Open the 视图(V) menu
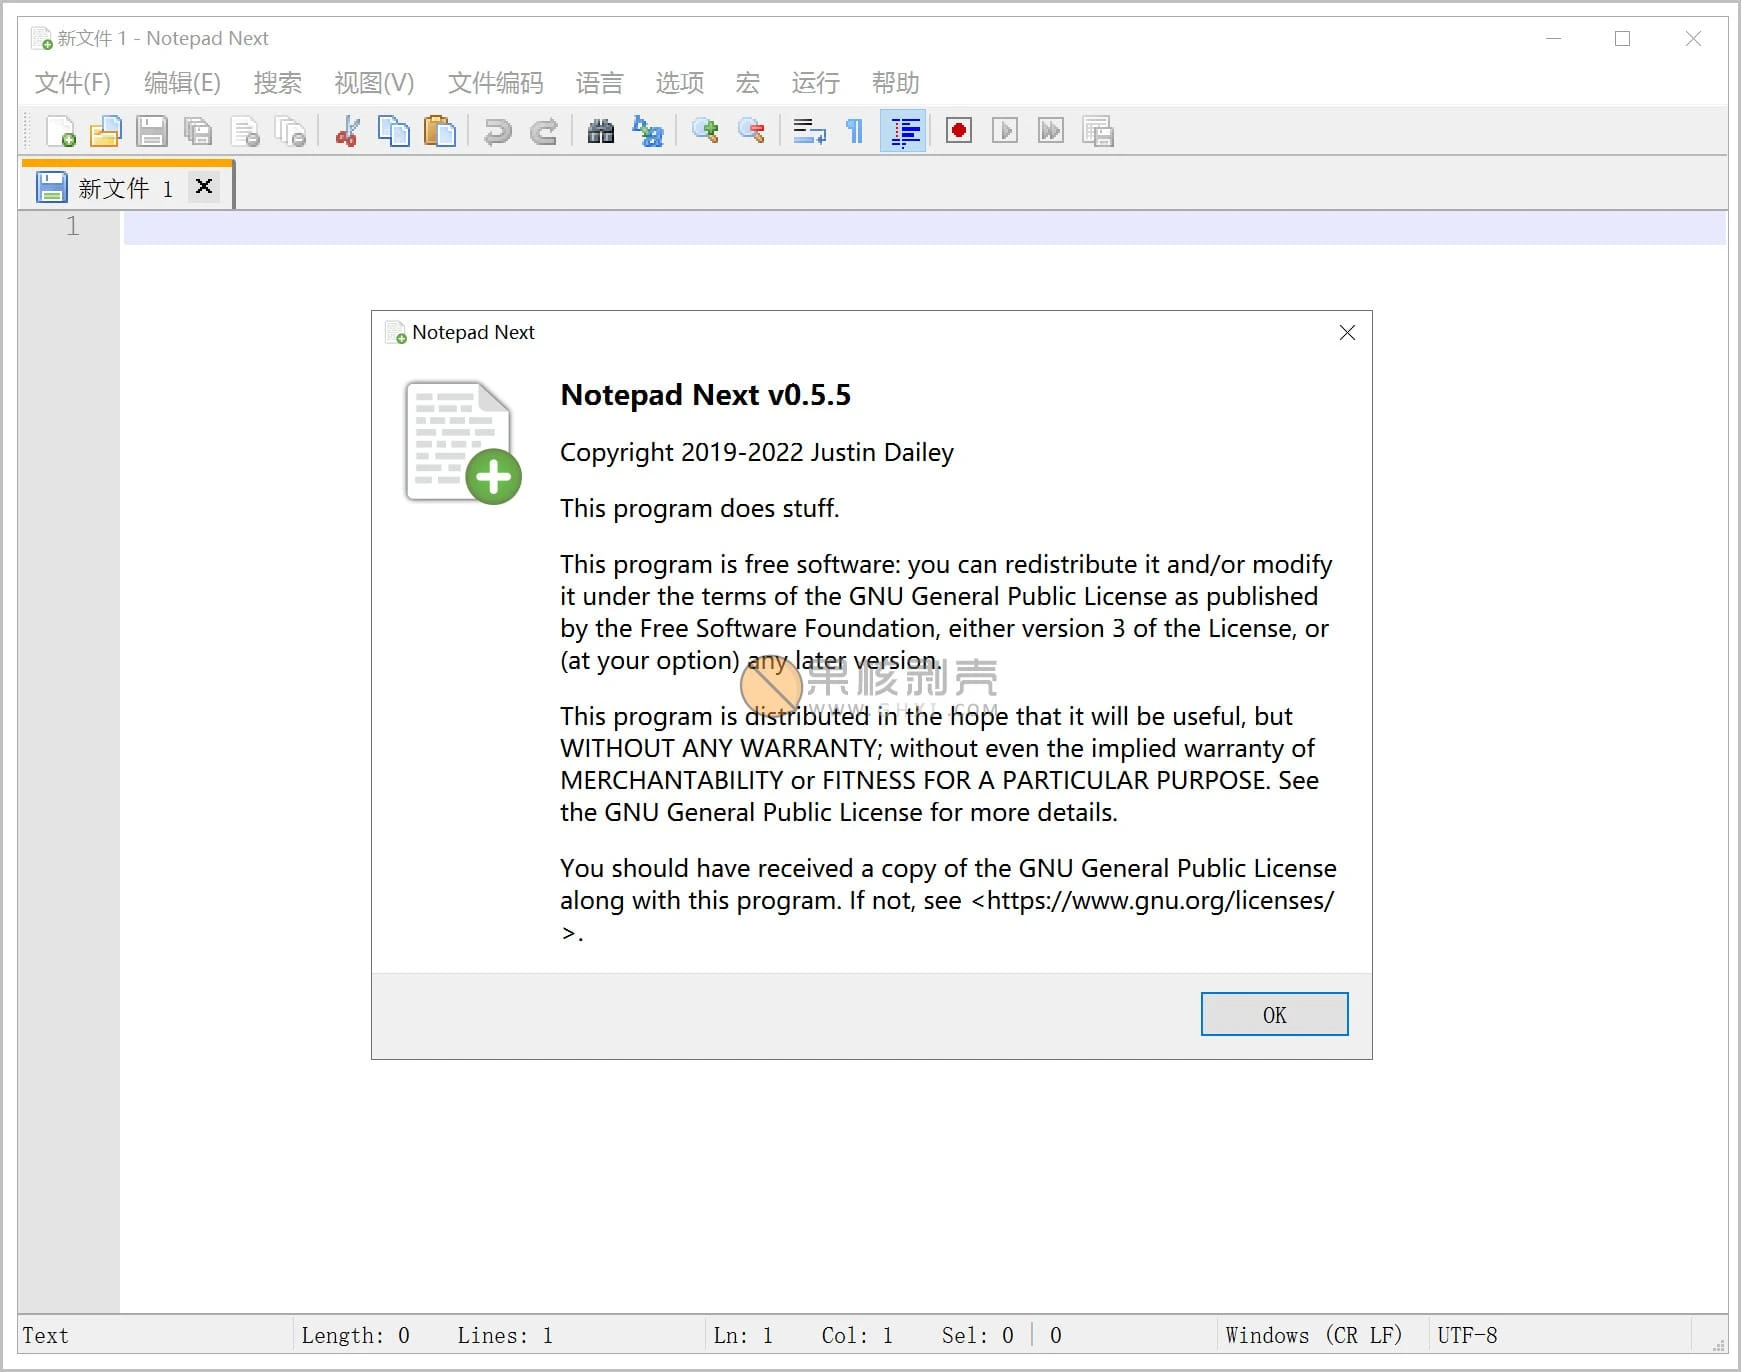Screen dimensions: 1741x1372 click(x=374, y=83)
